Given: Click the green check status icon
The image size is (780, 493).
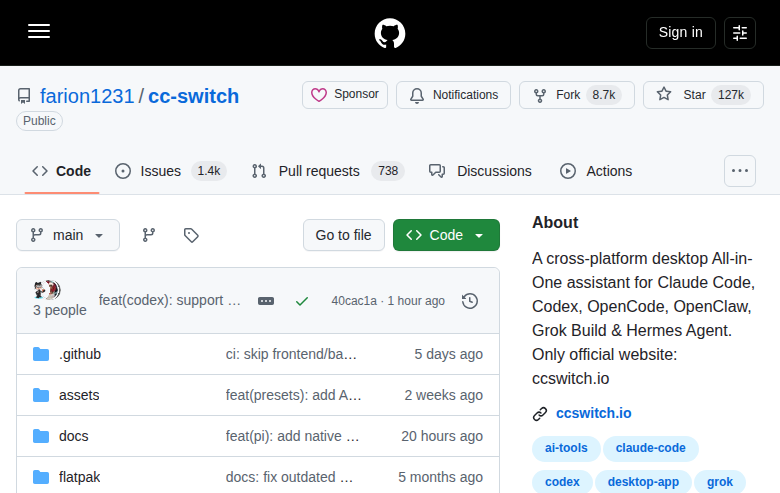Looking at the screenshot, I should pos(302,301).
